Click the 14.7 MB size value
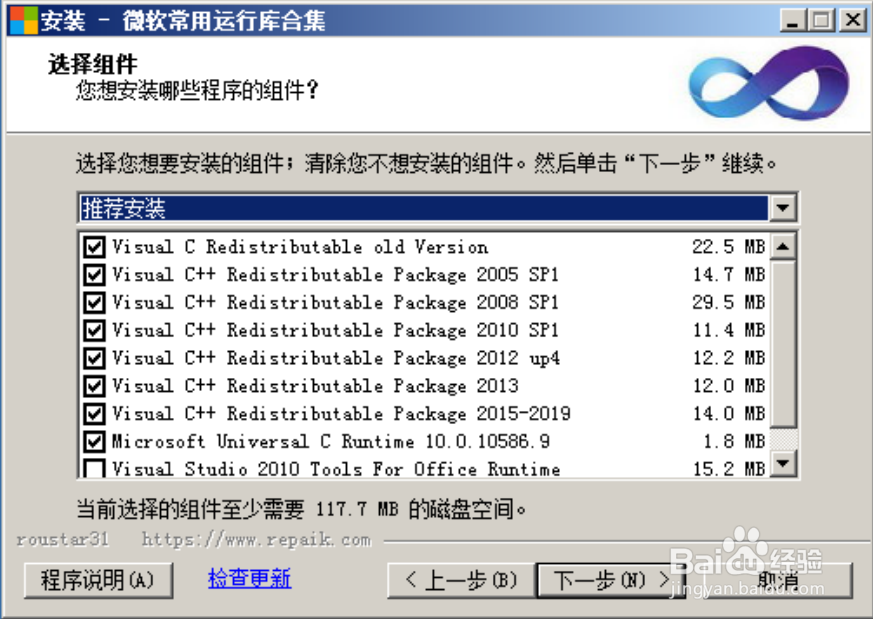This screenshot has height=619, width=873. pyautogui.click(x=729, y=274)
